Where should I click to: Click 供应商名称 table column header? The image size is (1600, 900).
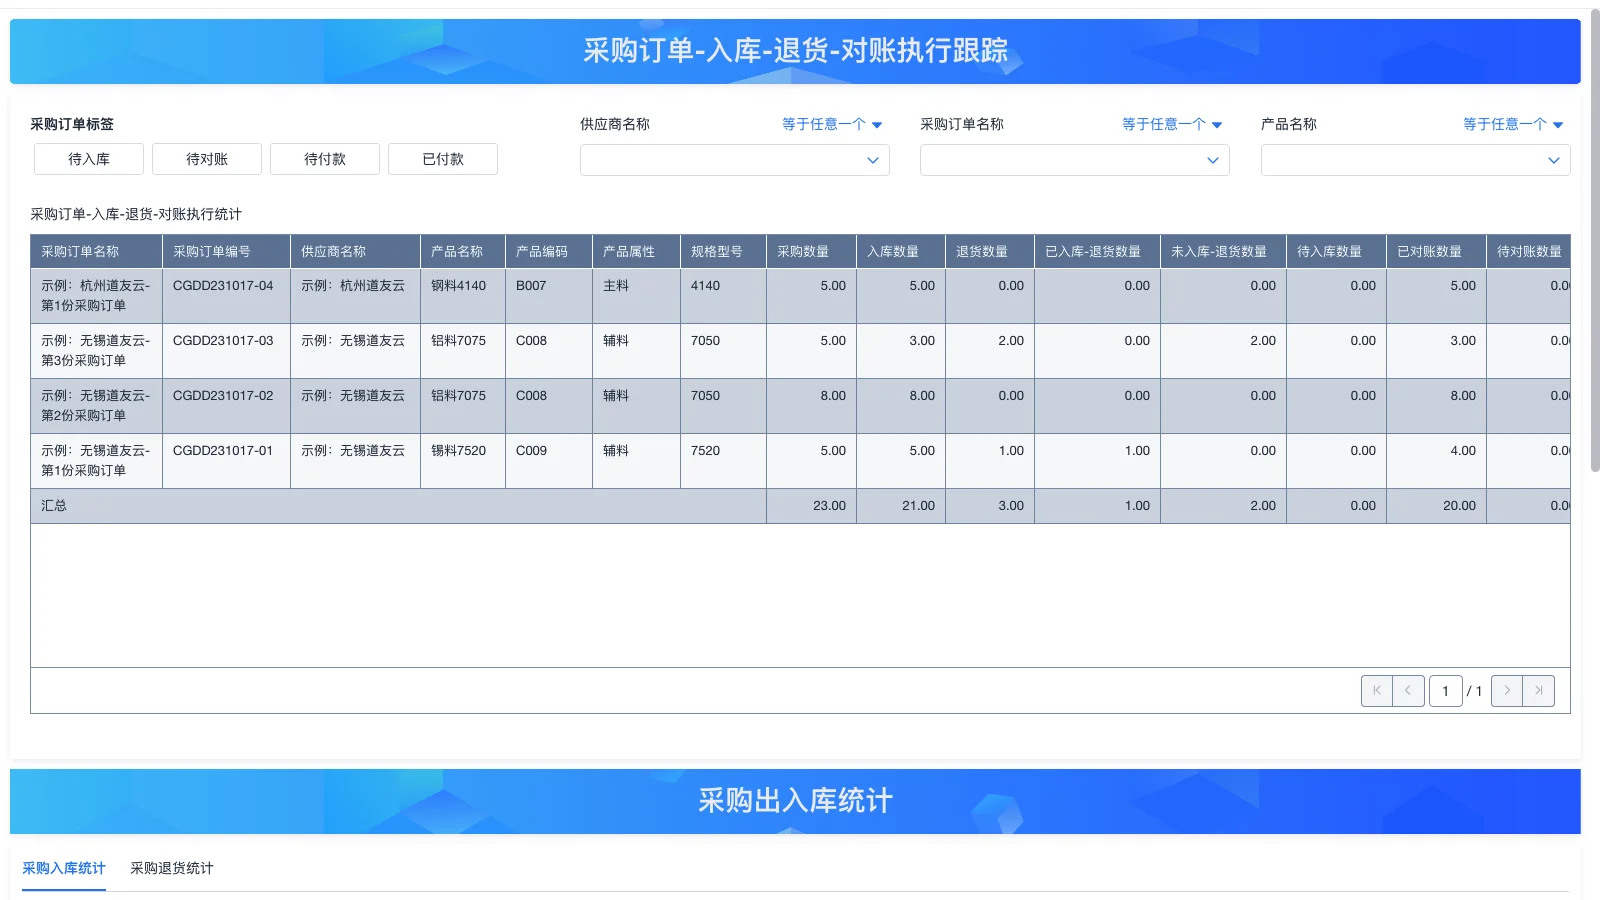click(356, 251)
